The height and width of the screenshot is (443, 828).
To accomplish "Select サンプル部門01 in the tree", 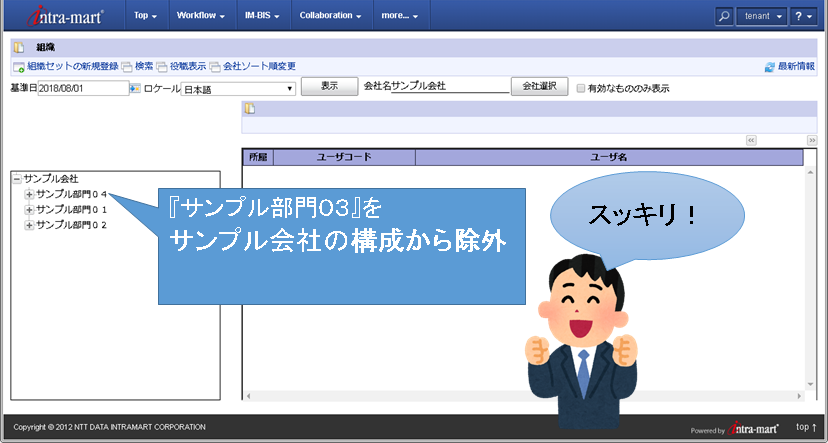I will [71, 210].
